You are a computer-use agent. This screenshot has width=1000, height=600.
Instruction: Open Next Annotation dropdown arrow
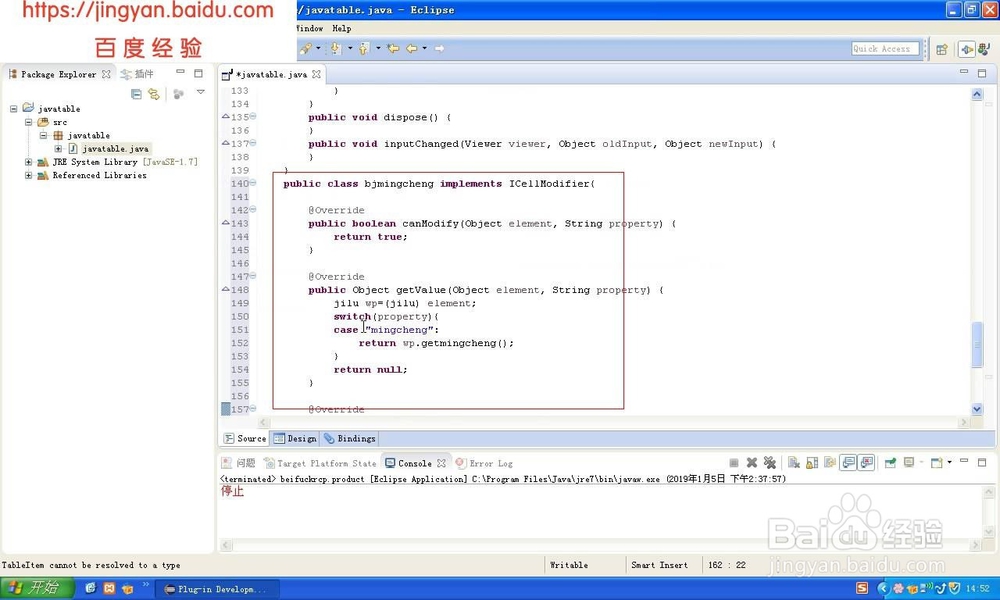(x=349, y=48)
